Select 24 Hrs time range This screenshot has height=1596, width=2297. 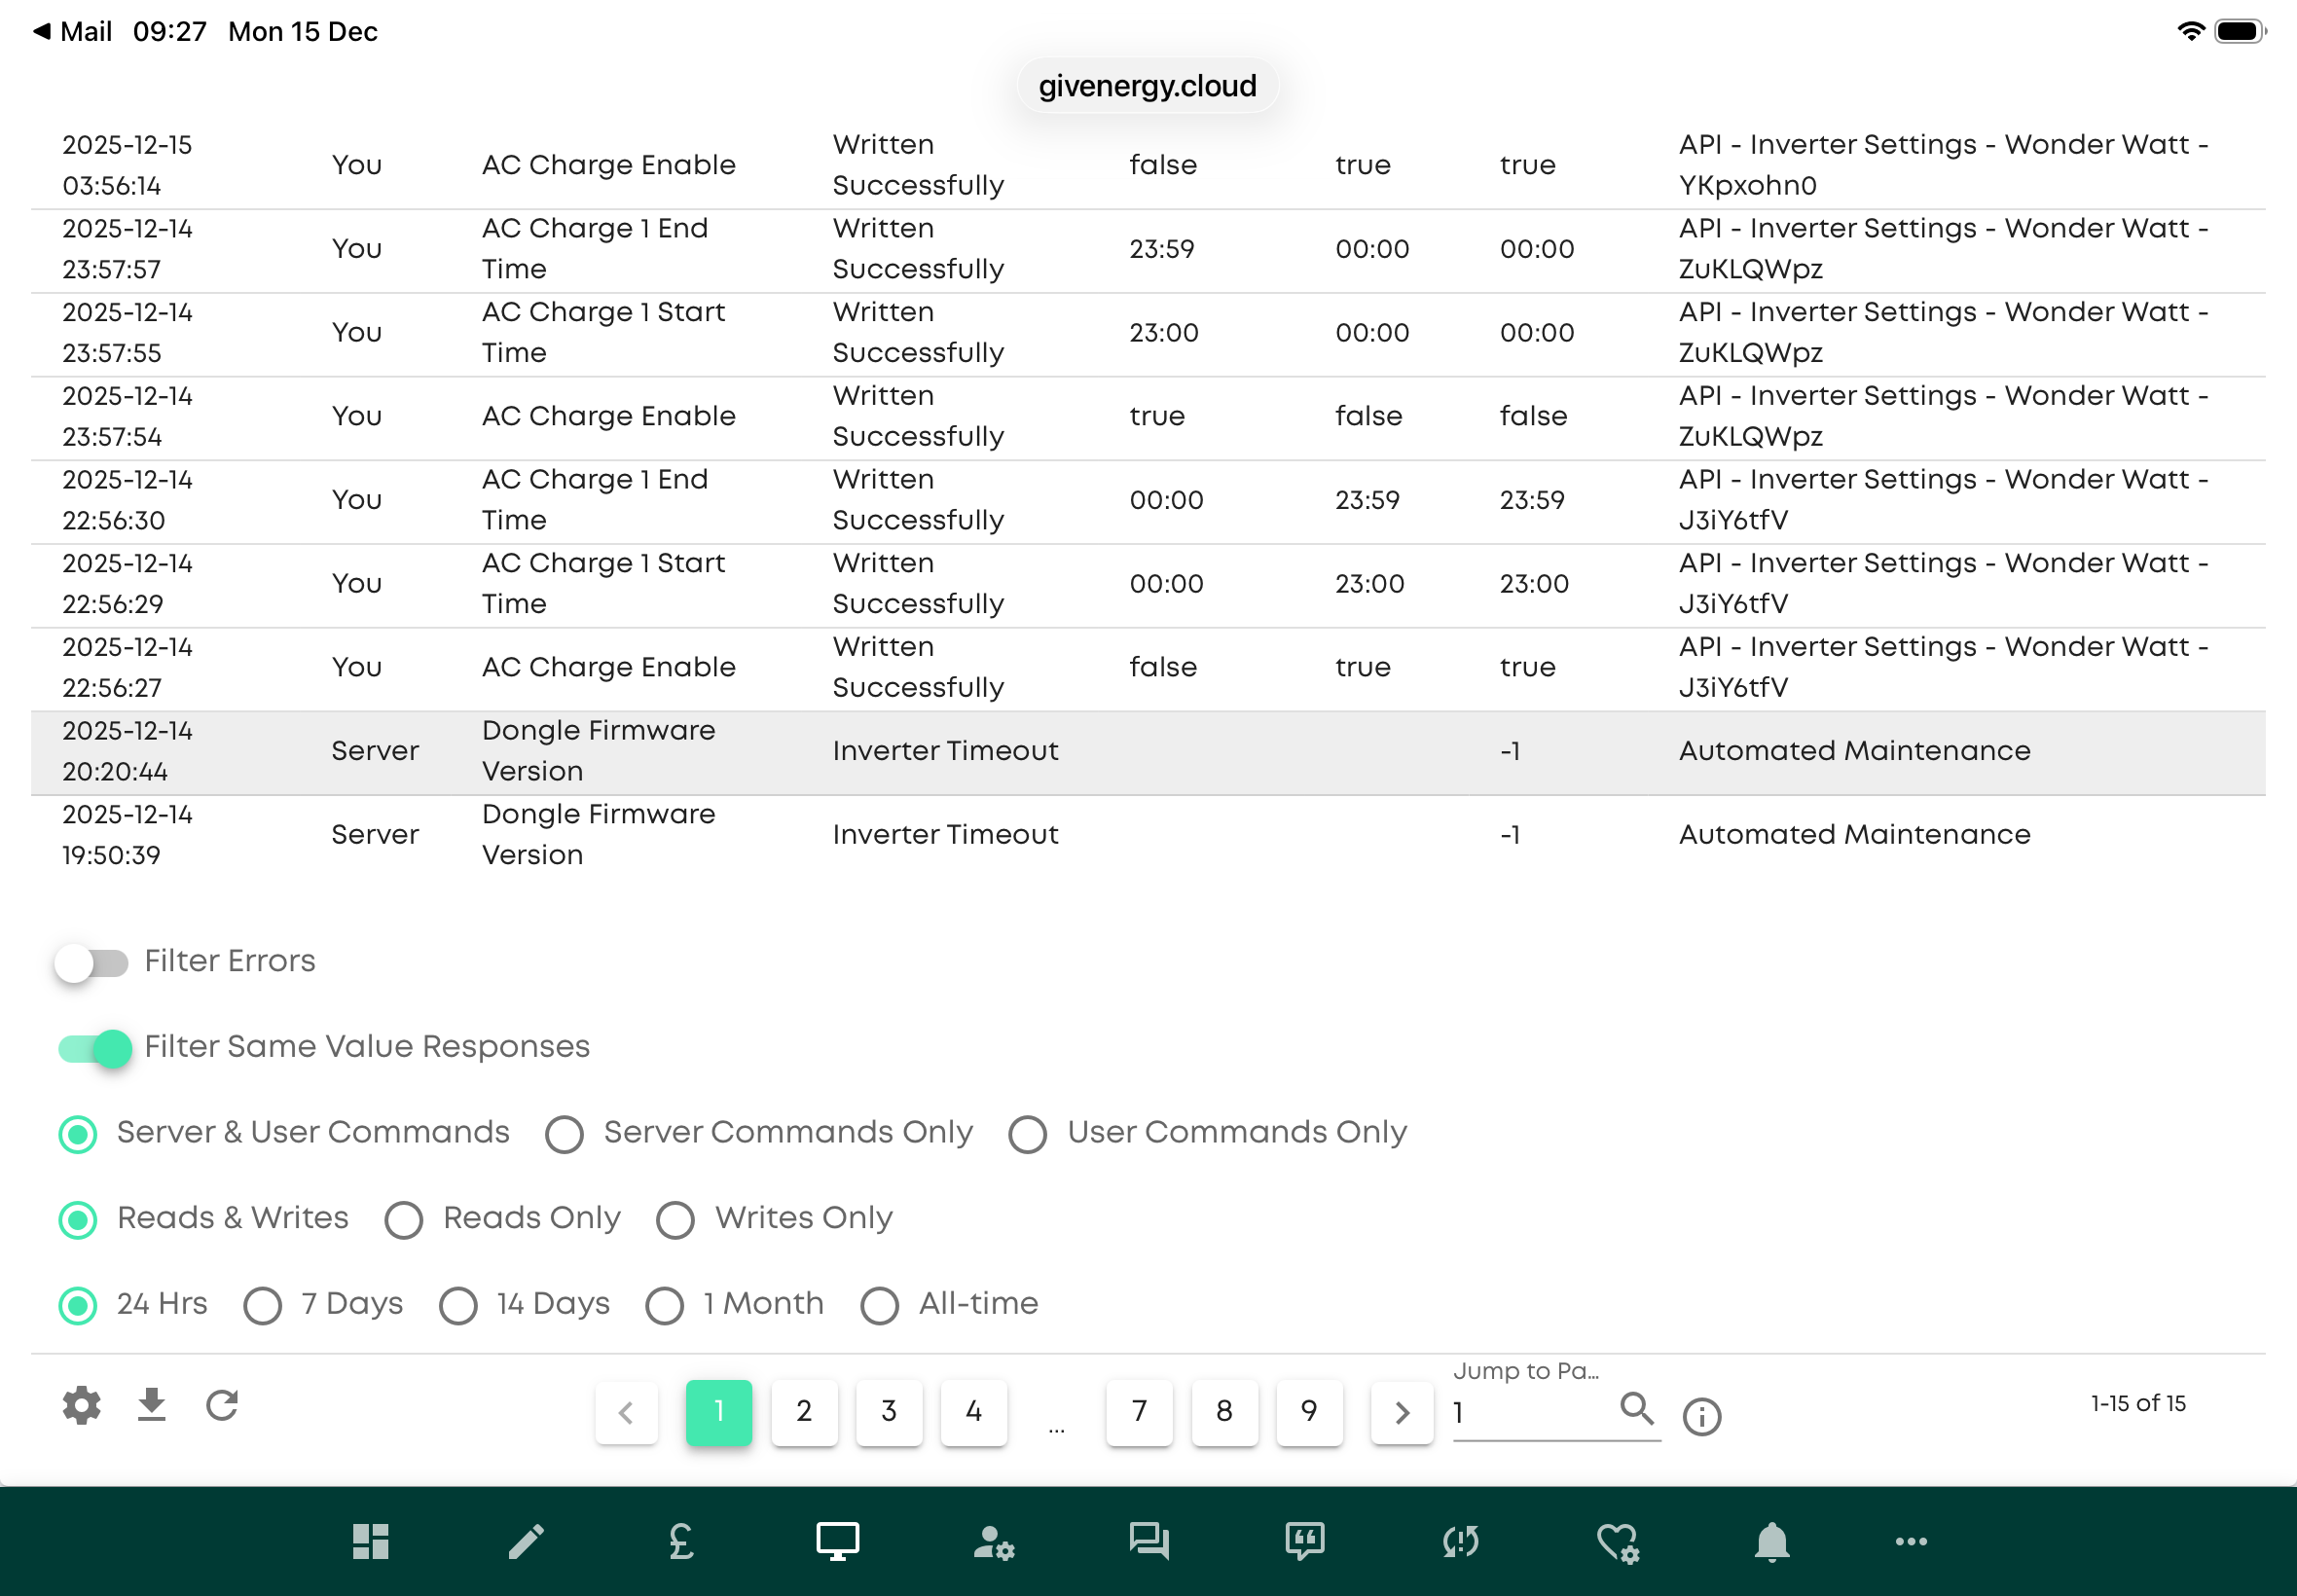78,1305
